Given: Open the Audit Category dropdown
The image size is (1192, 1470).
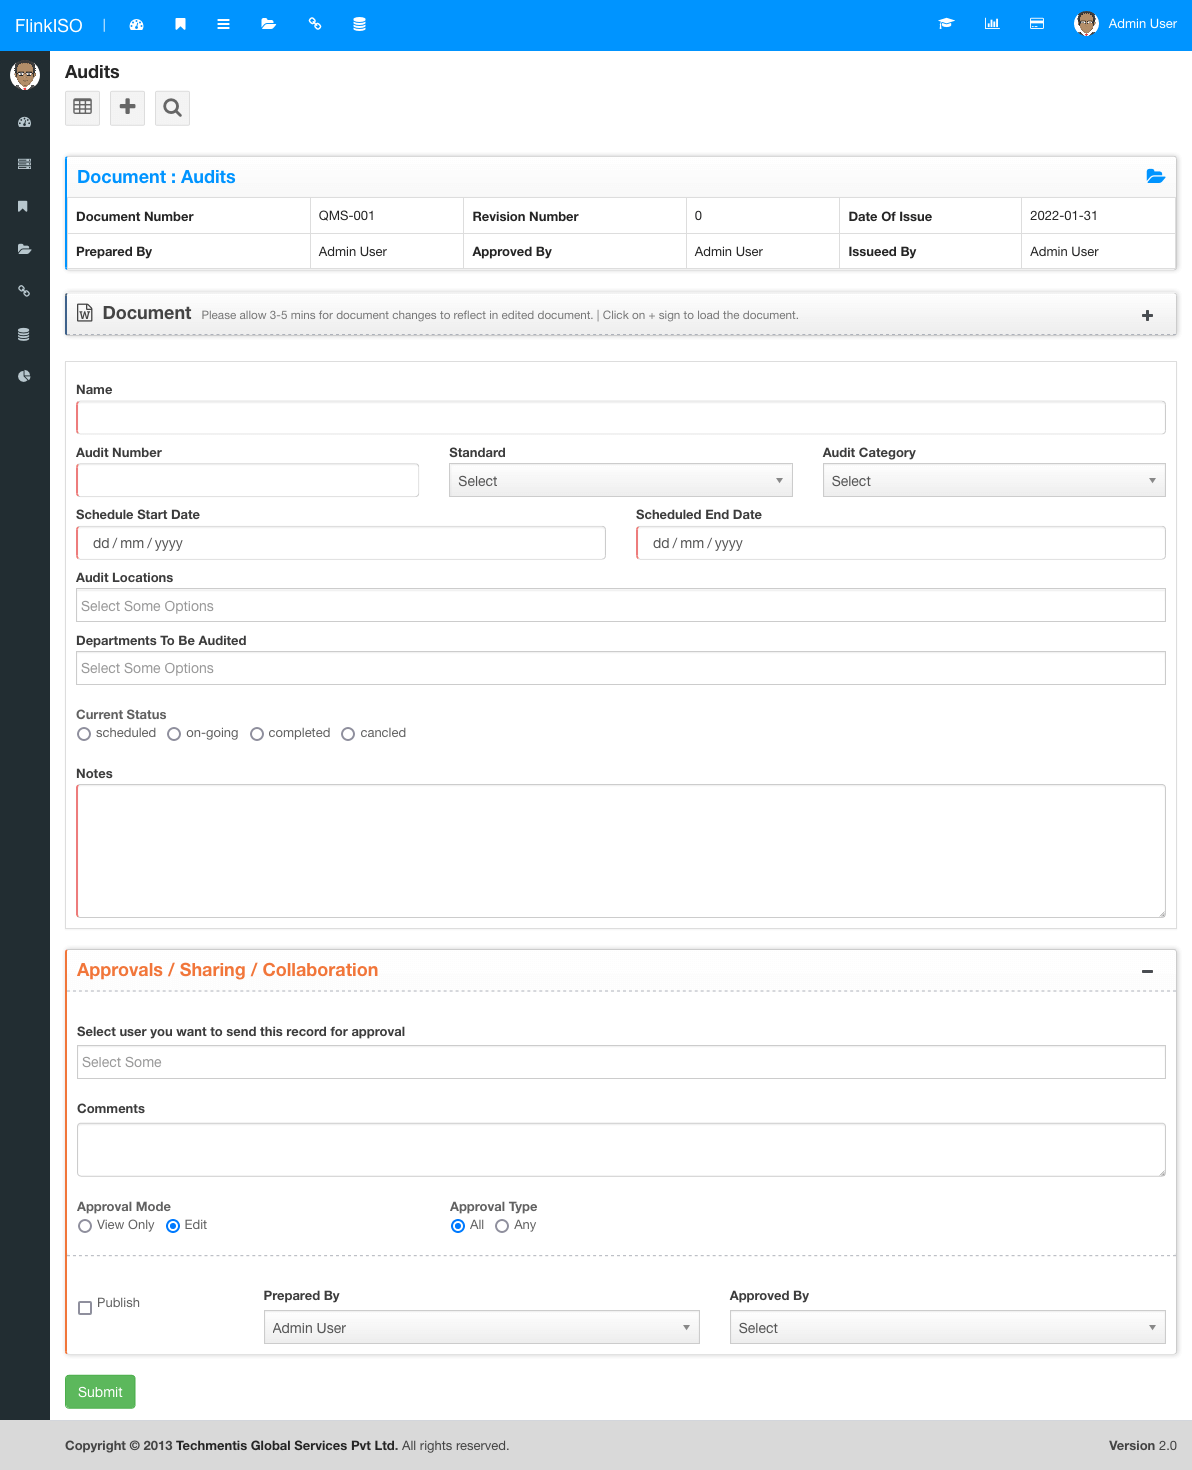Looking at the screenshot, I should coord(993,481).
